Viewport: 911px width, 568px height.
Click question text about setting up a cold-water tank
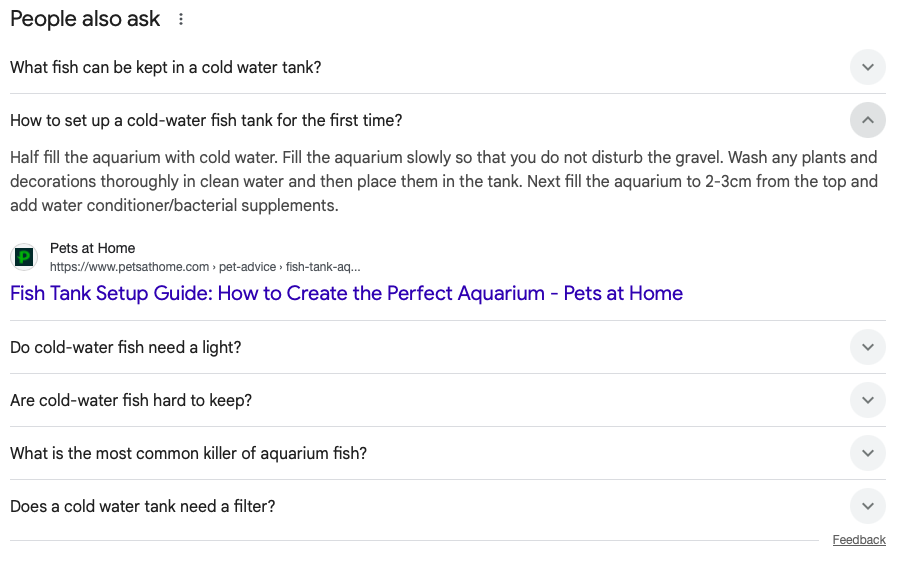tap(206, 120)
